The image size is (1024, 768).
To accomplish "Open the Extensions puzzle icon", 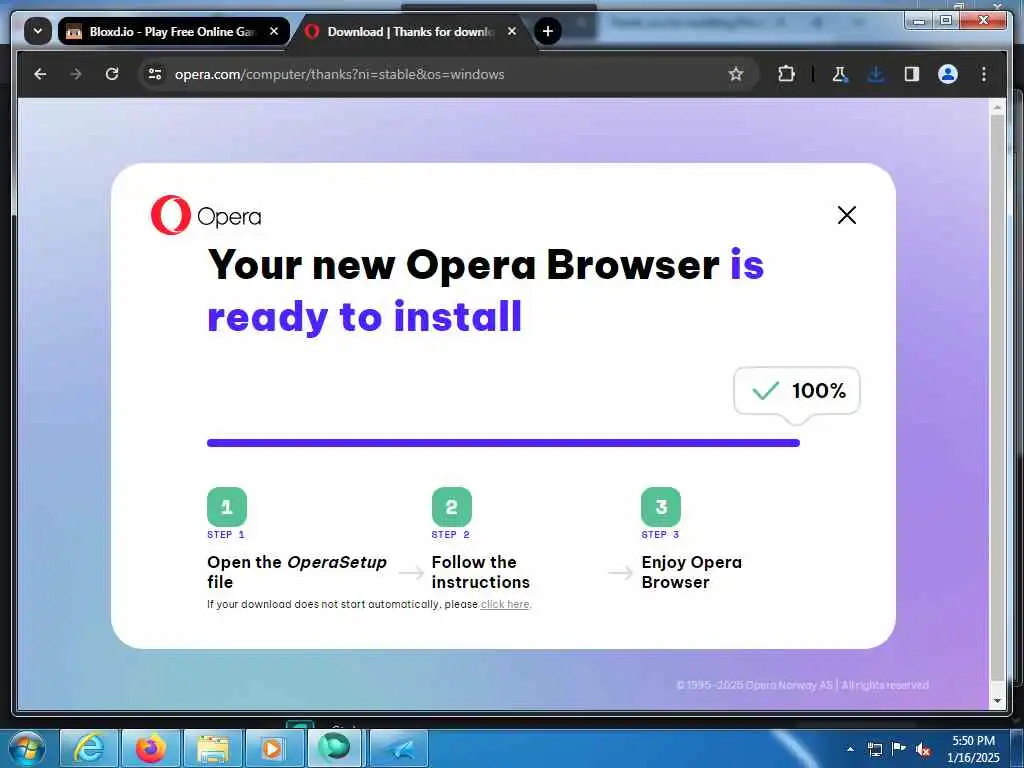I will [786, 74].
